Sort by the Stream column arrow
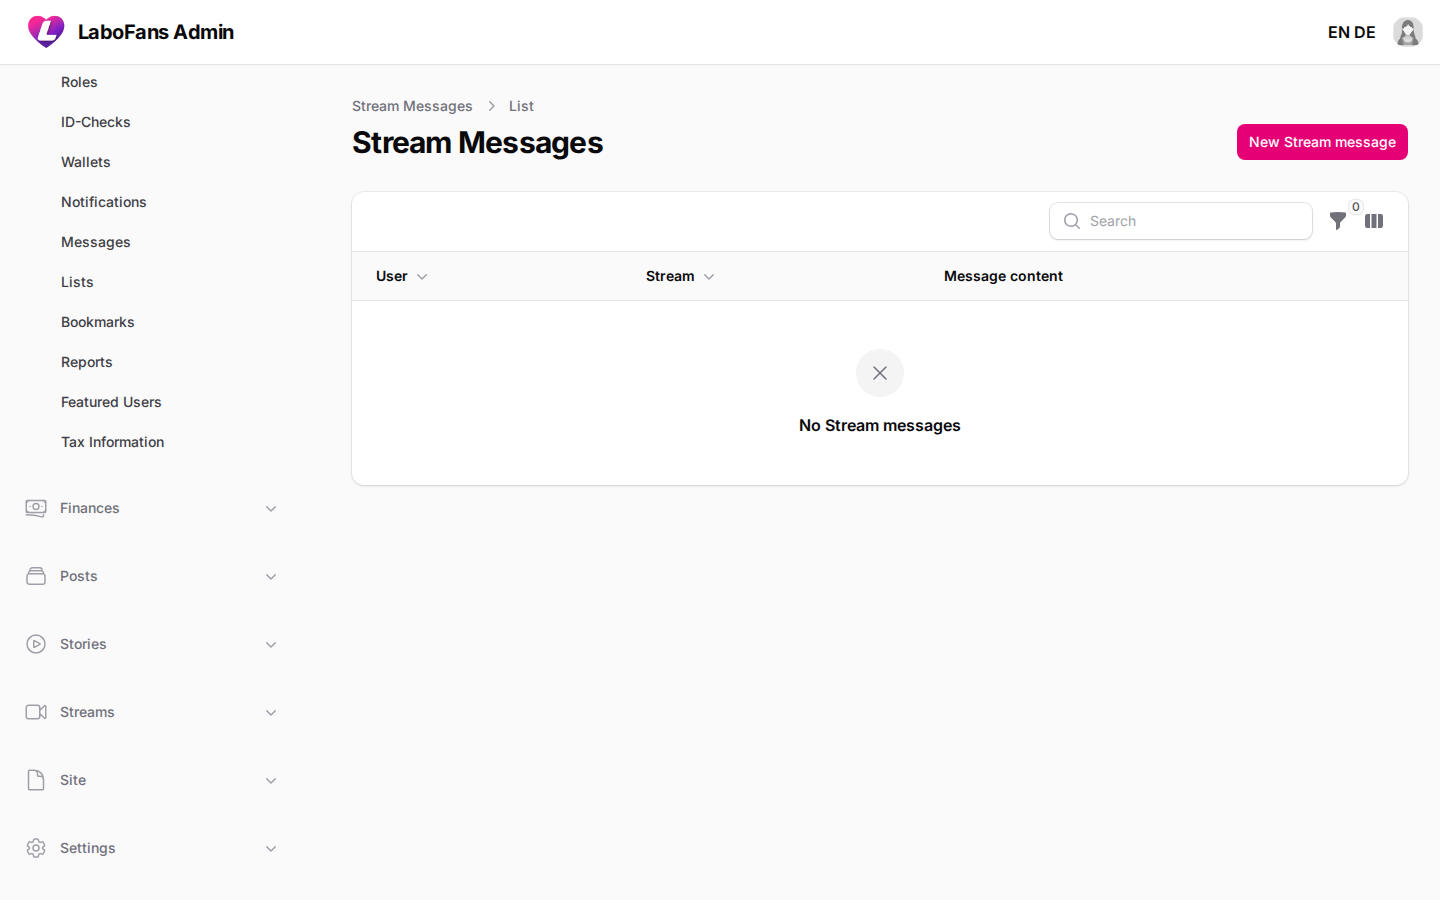Image resolution: width=1440 pixels, height=900 pixels. click(709, 277)
